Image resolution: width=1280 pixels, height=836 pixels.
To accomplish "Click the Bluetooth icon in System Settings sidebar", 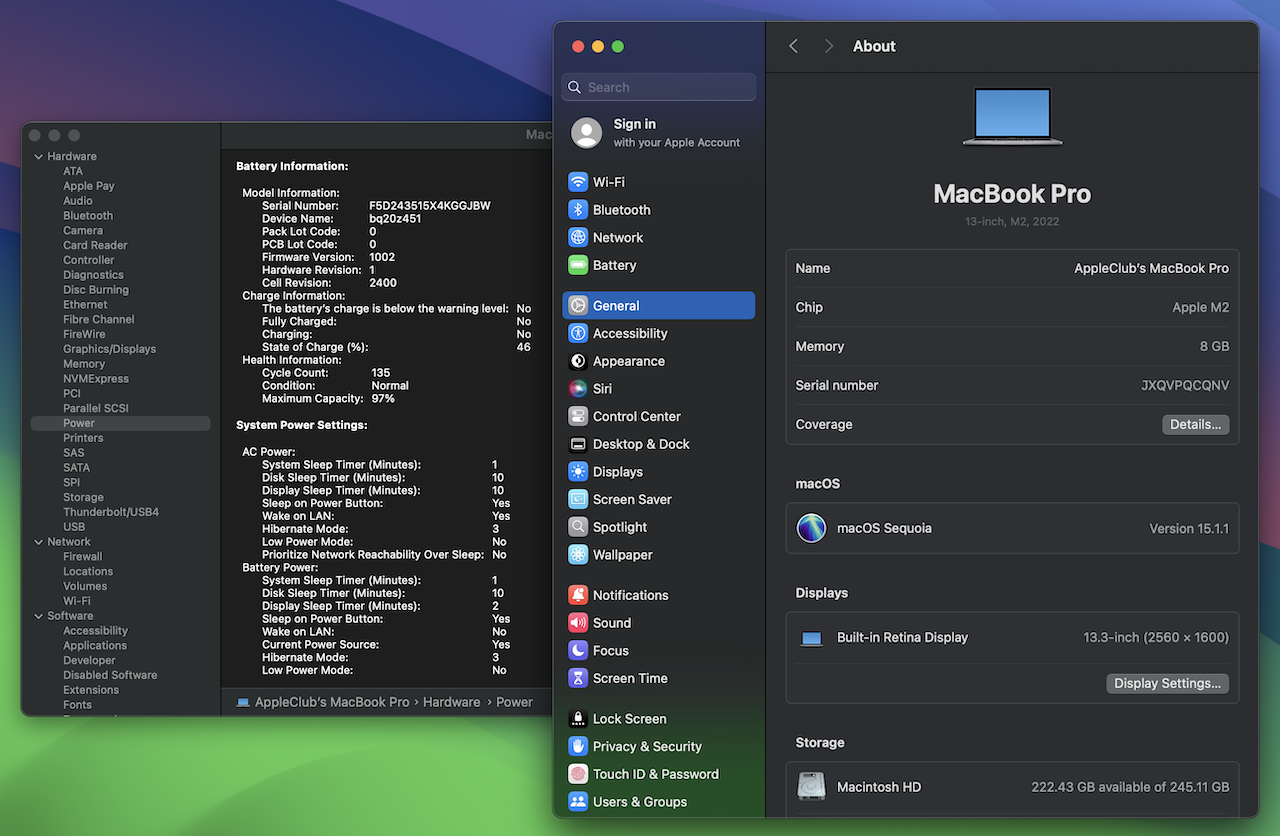I will [x=578, y=210].
